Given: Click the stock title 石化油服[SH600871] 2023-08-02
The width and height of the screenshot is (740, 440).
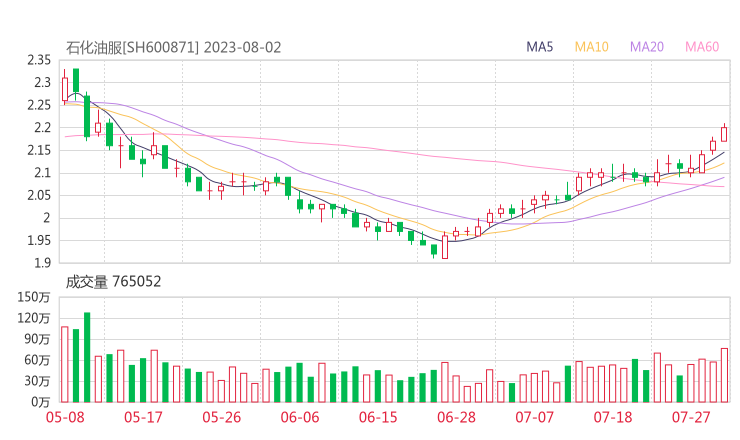Looking at the screenshot, I should pos(173,47).
